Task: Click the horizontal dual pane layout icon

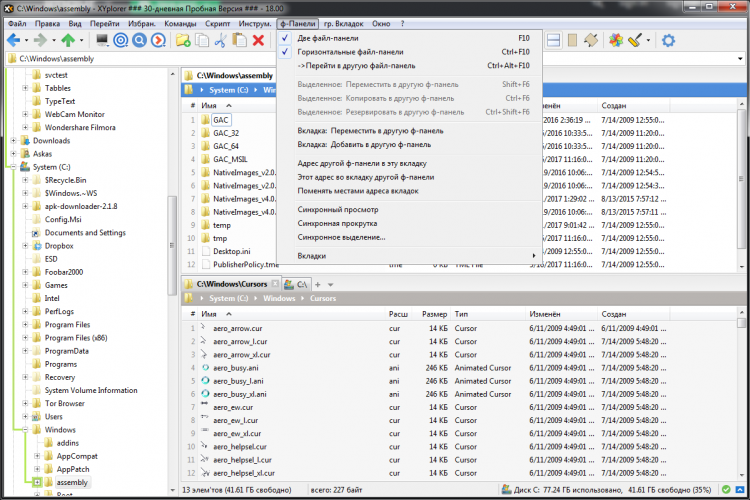Action: 553,41
